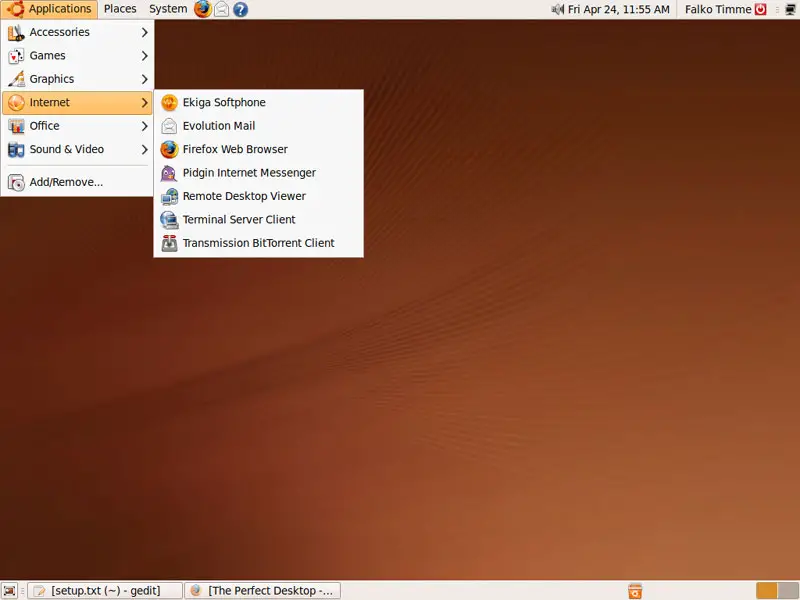
Task: Click the blue Help question mark icon
Action: (240, 9)
